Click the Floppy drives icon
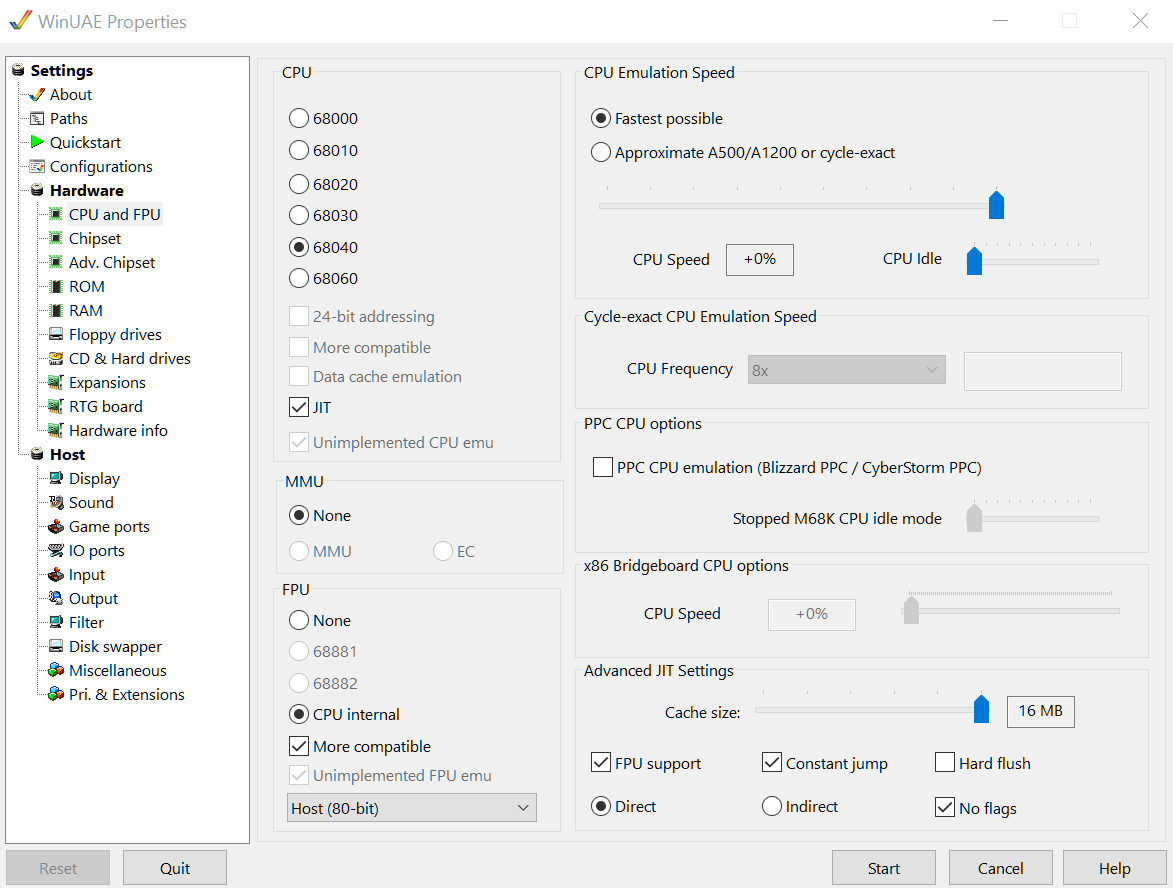The width and height of the screenshot is (1173, 888). click(55, 334)
